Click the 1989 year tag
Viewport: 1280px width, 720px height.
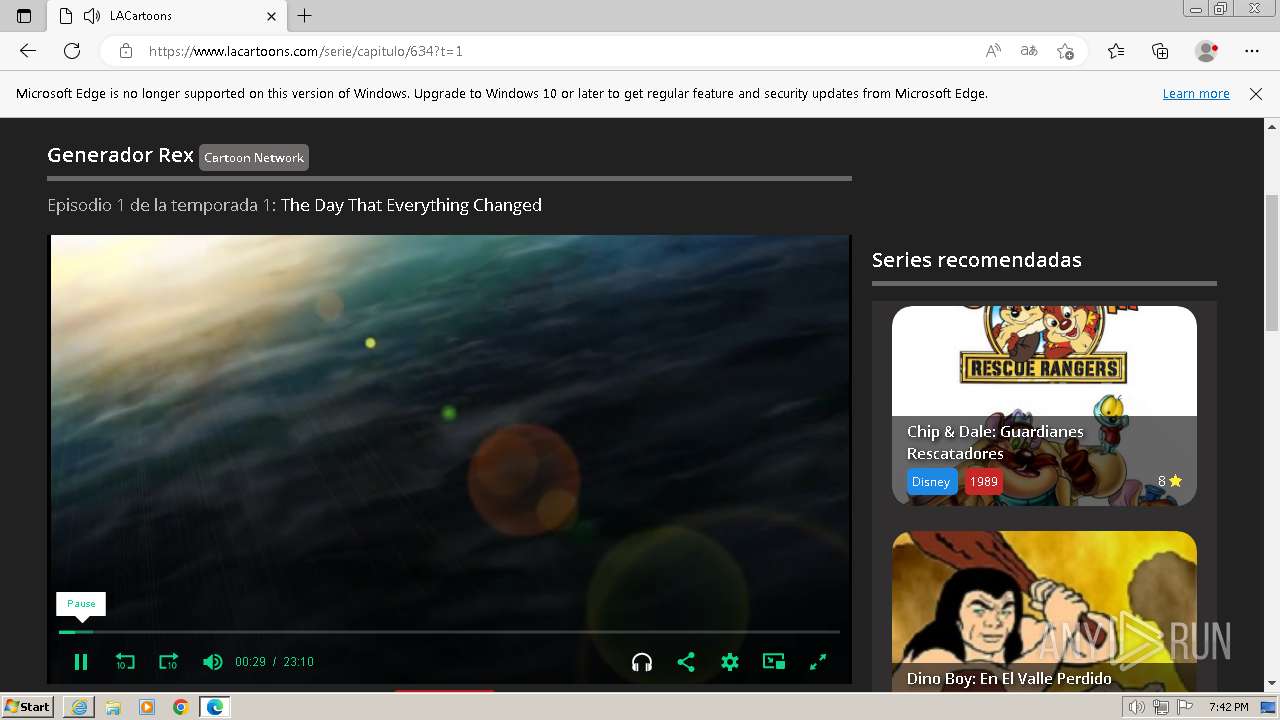point(983,482)
